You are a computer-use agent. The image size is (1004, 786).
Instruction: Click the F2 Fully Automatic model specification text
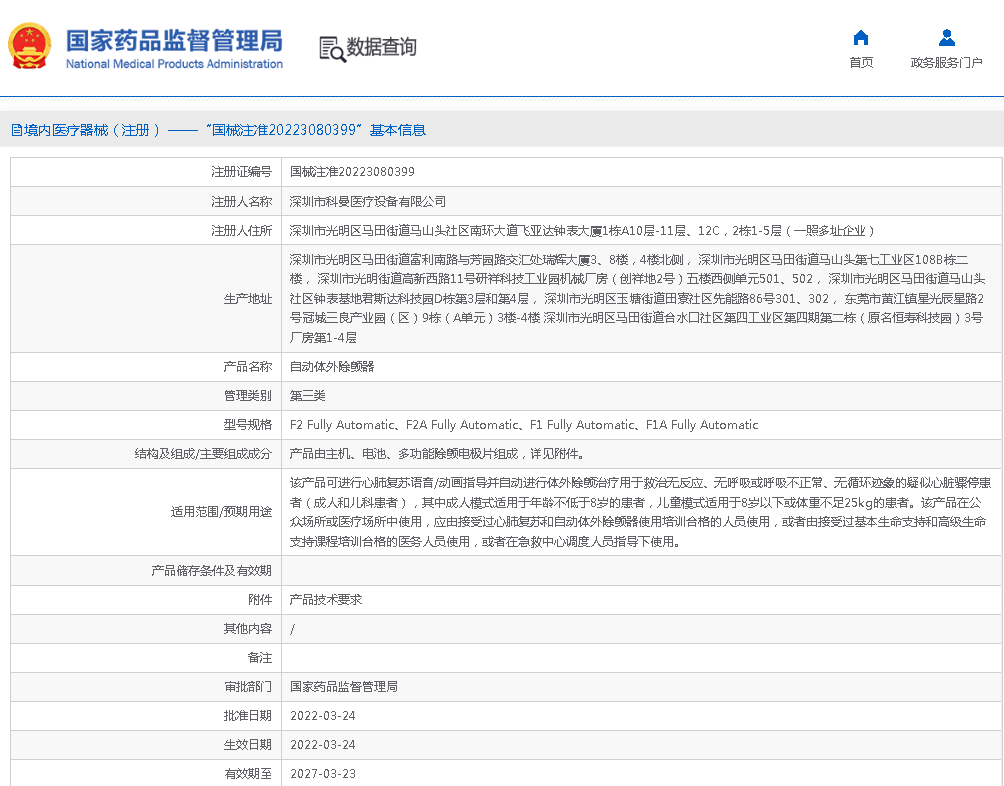coord(344,425)
